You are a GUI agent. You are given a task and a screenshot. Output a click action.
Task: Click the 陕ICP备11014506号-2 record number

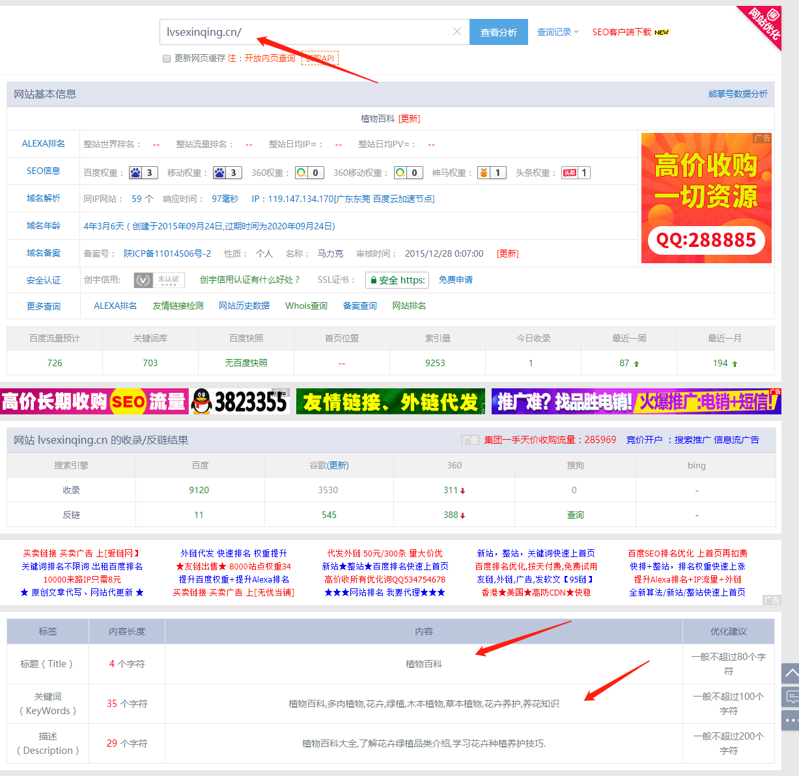[x=167, y=253]
